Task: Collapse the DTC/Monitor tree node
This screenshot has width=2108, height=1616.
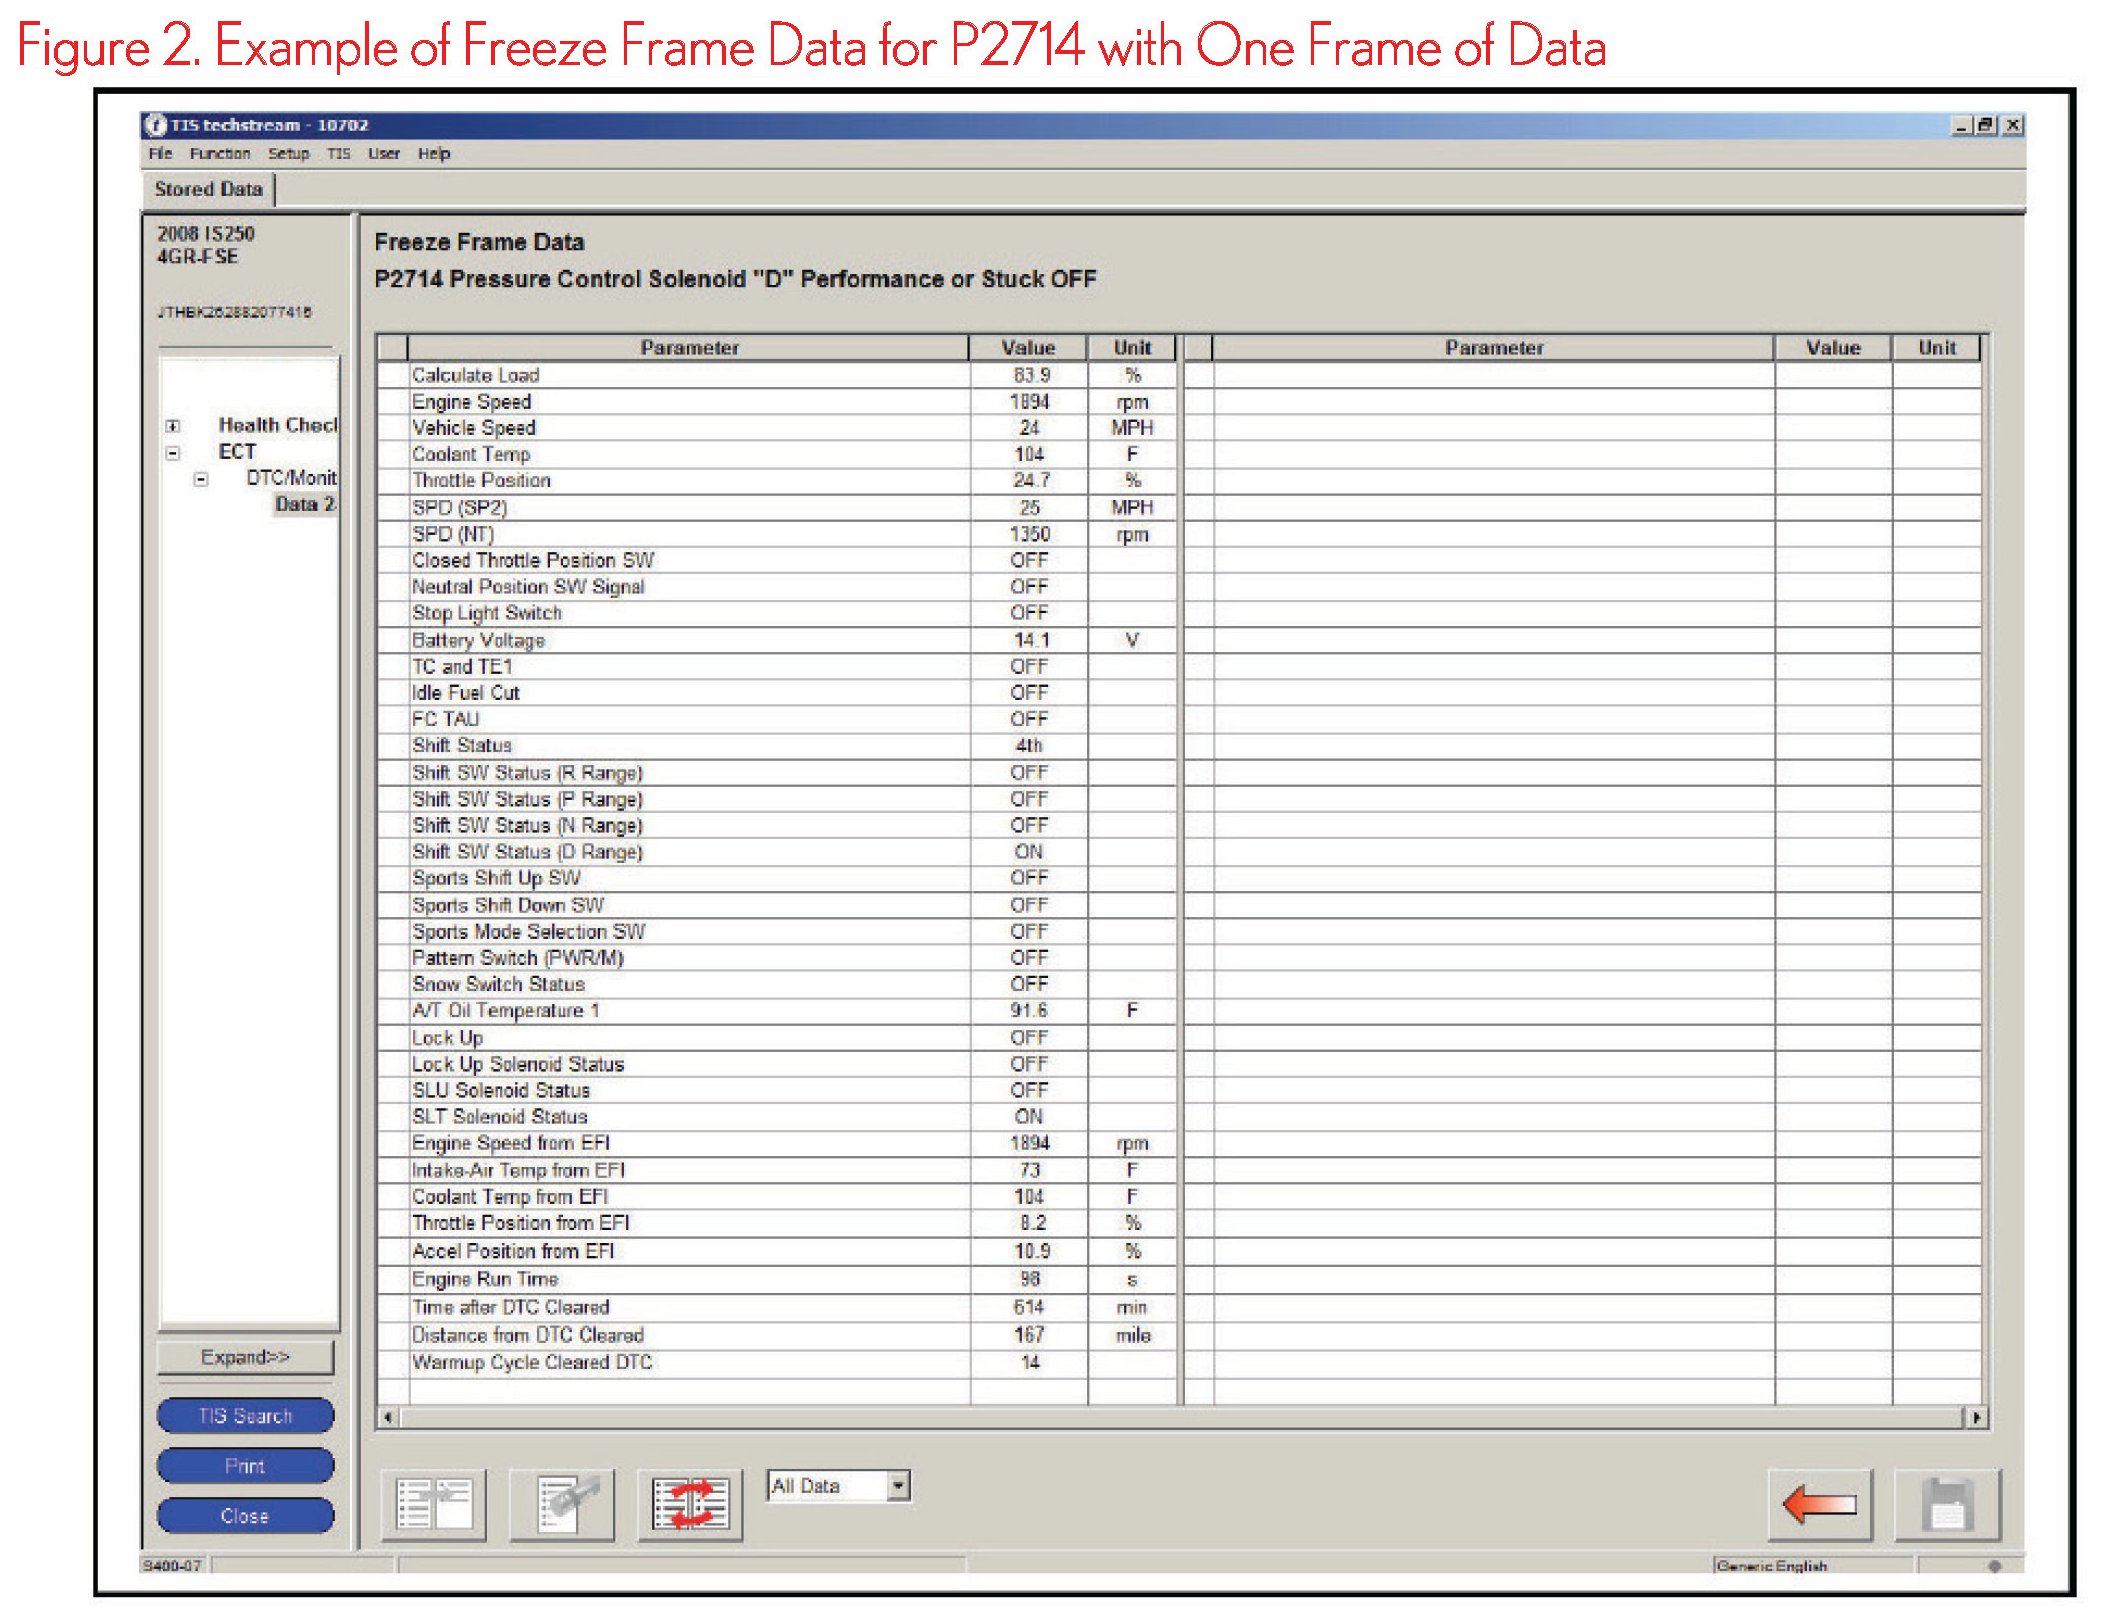Action: click(201, 479)
